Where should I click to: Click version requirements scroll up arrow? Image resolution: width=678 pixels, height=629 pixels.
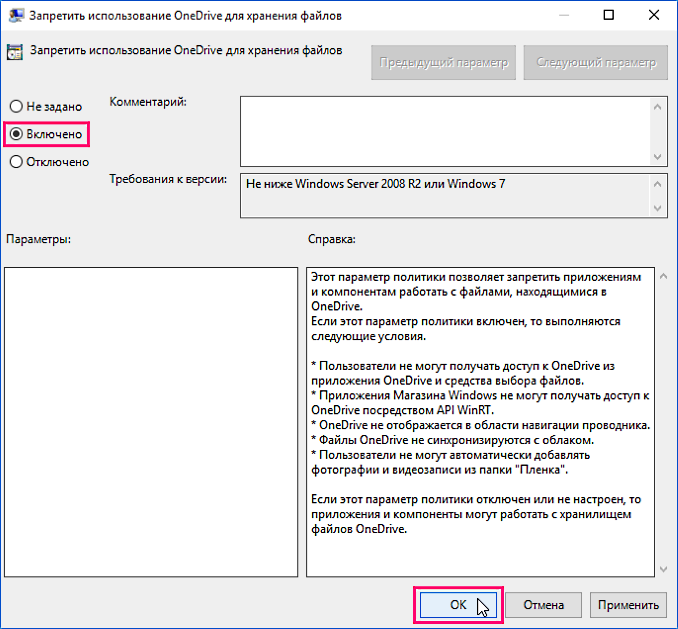tap(658, 184)
